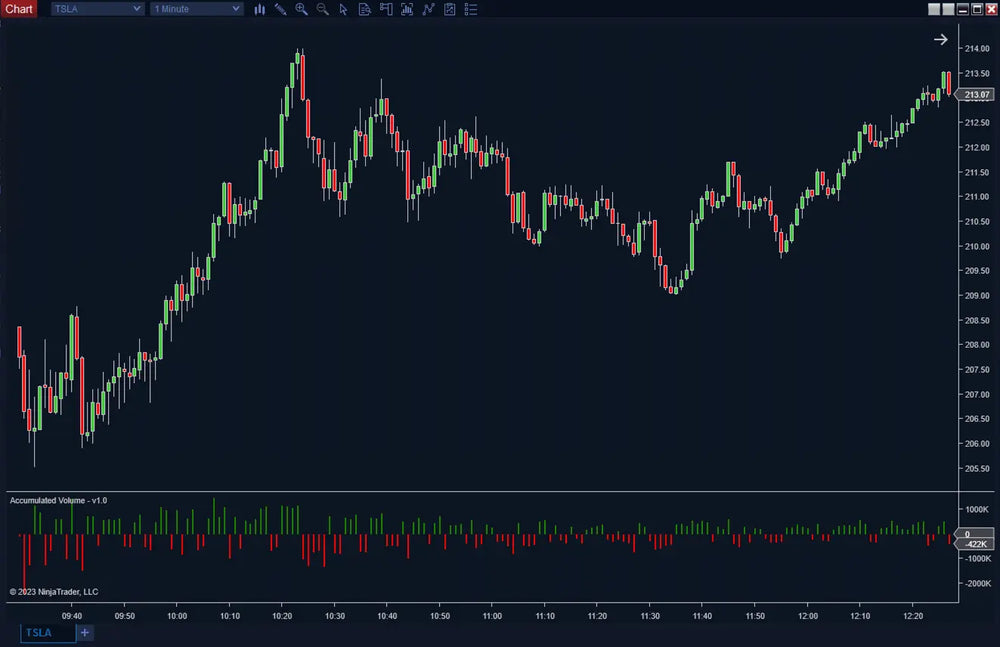Image resolution: width=1000 pixels, height=647 pixels.
Task: Click the go-to-latest-bar arrow button
Action: [941, 39]
